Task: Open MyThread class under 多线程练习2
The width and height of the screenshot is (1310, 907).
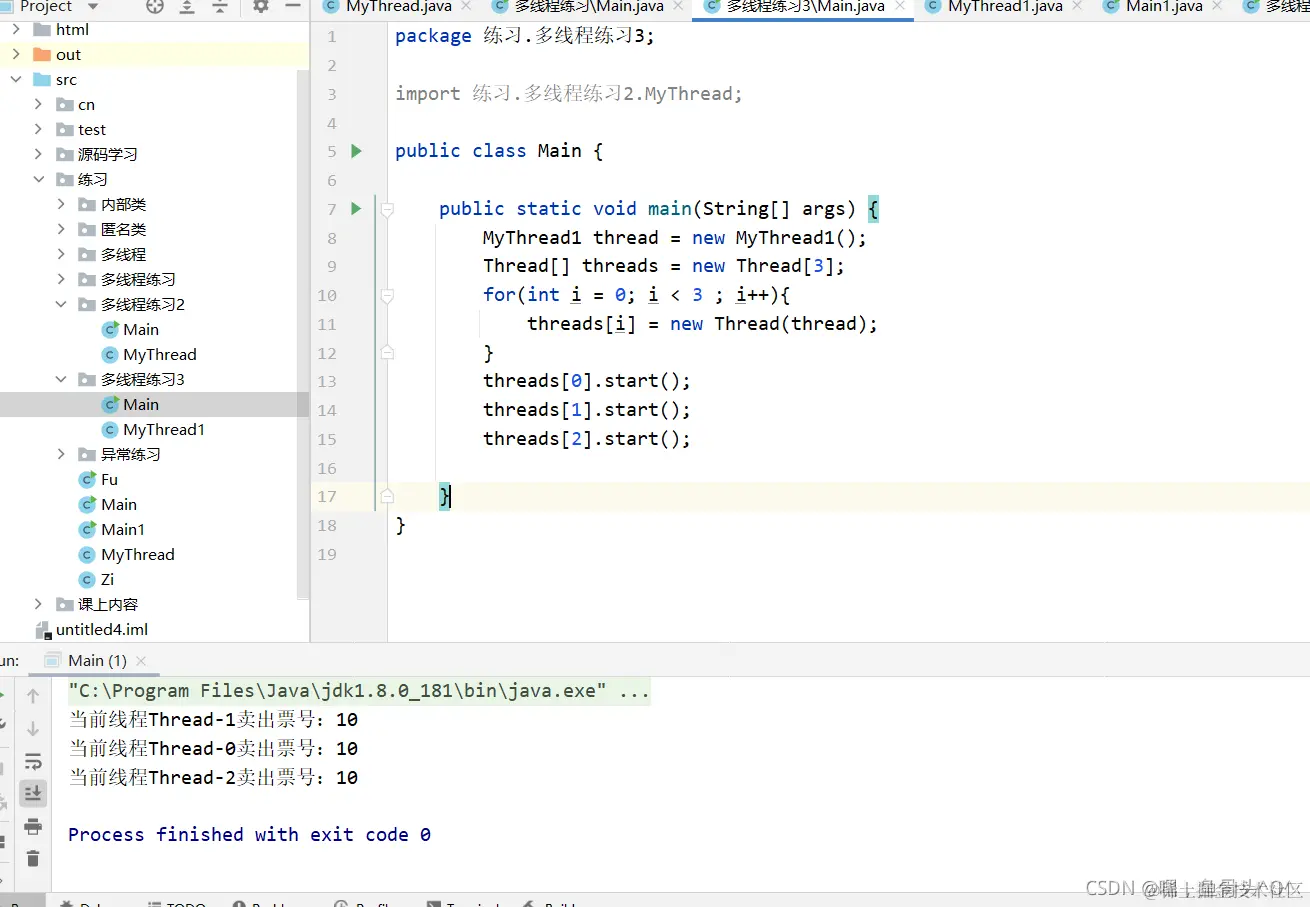Action: [x=160, y=354]
